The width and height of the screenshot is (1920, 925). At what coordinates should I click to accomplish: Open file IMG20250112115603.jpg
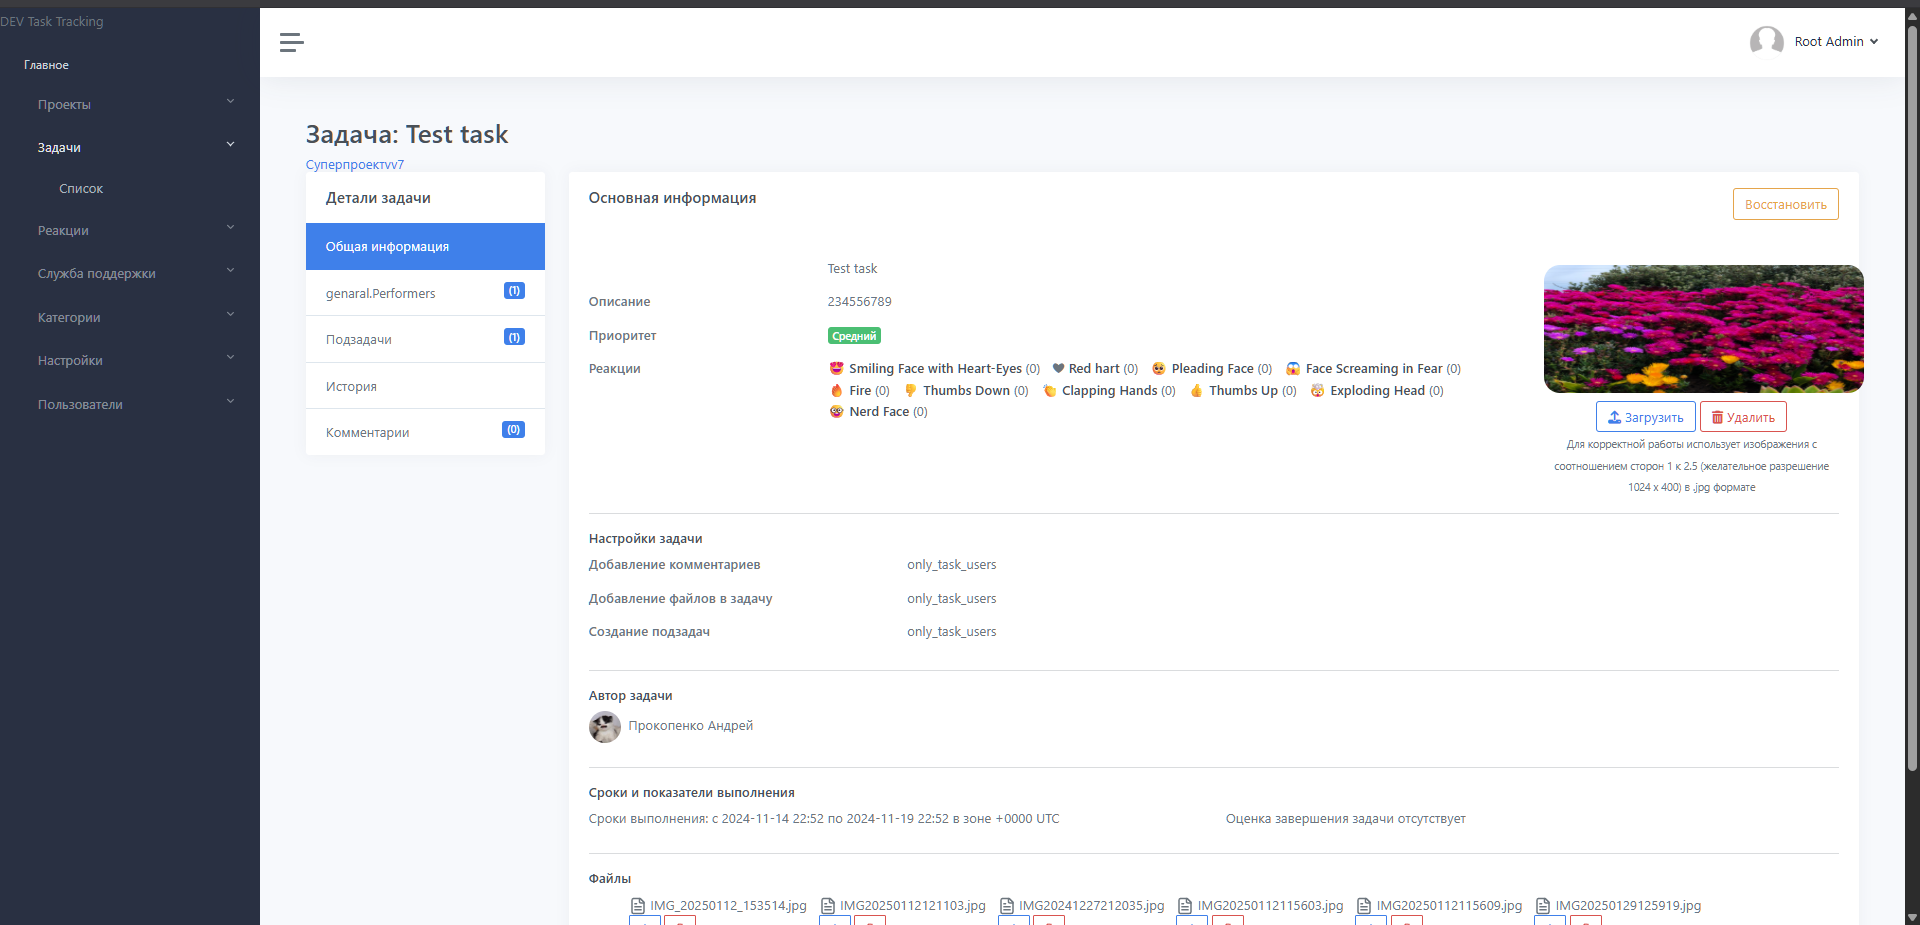tap(1270, 906)
